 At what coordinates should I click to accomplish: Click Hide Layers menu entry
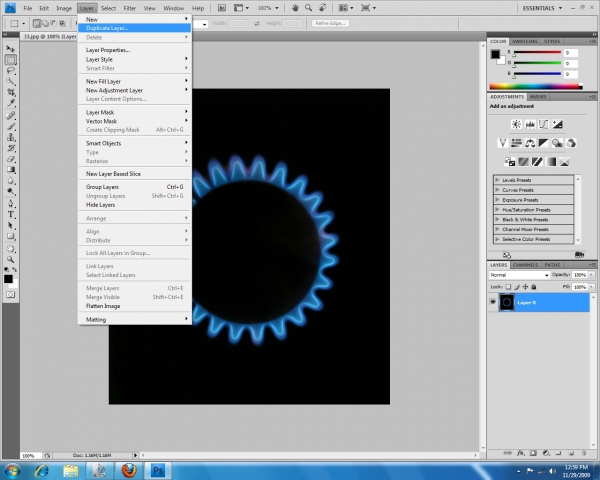point(134,205)
